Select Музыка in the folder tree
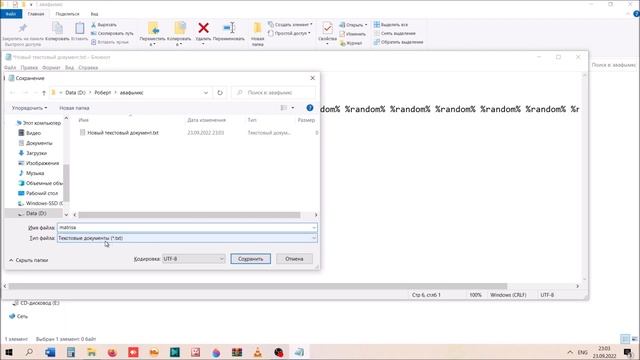Screen dimensions: 640x360 click(31, 173)
